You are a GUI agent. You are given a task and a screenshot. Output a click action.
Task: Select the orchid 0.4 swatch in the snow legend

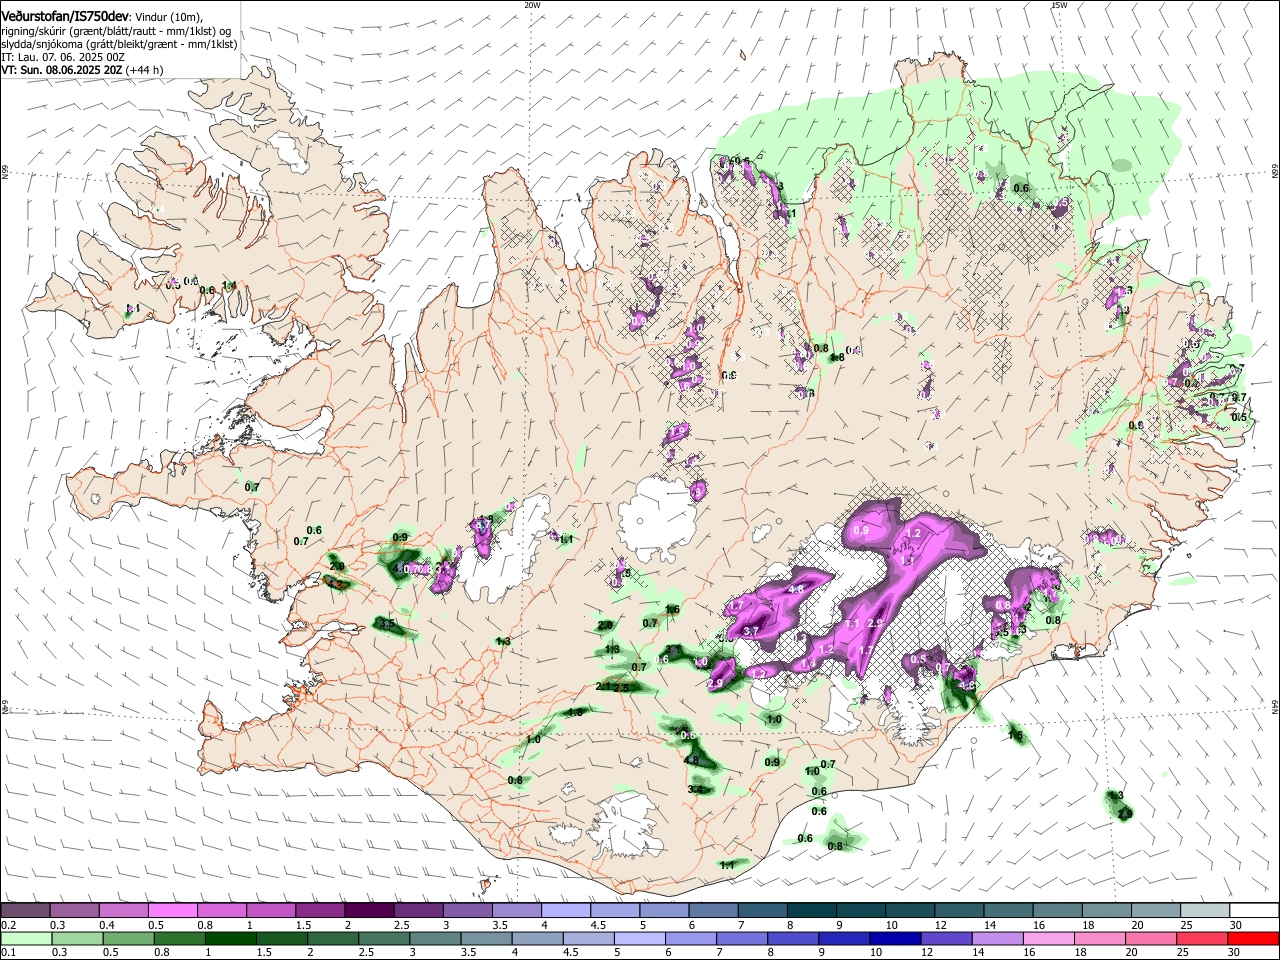pyautogui.click(x=123, y=910)
